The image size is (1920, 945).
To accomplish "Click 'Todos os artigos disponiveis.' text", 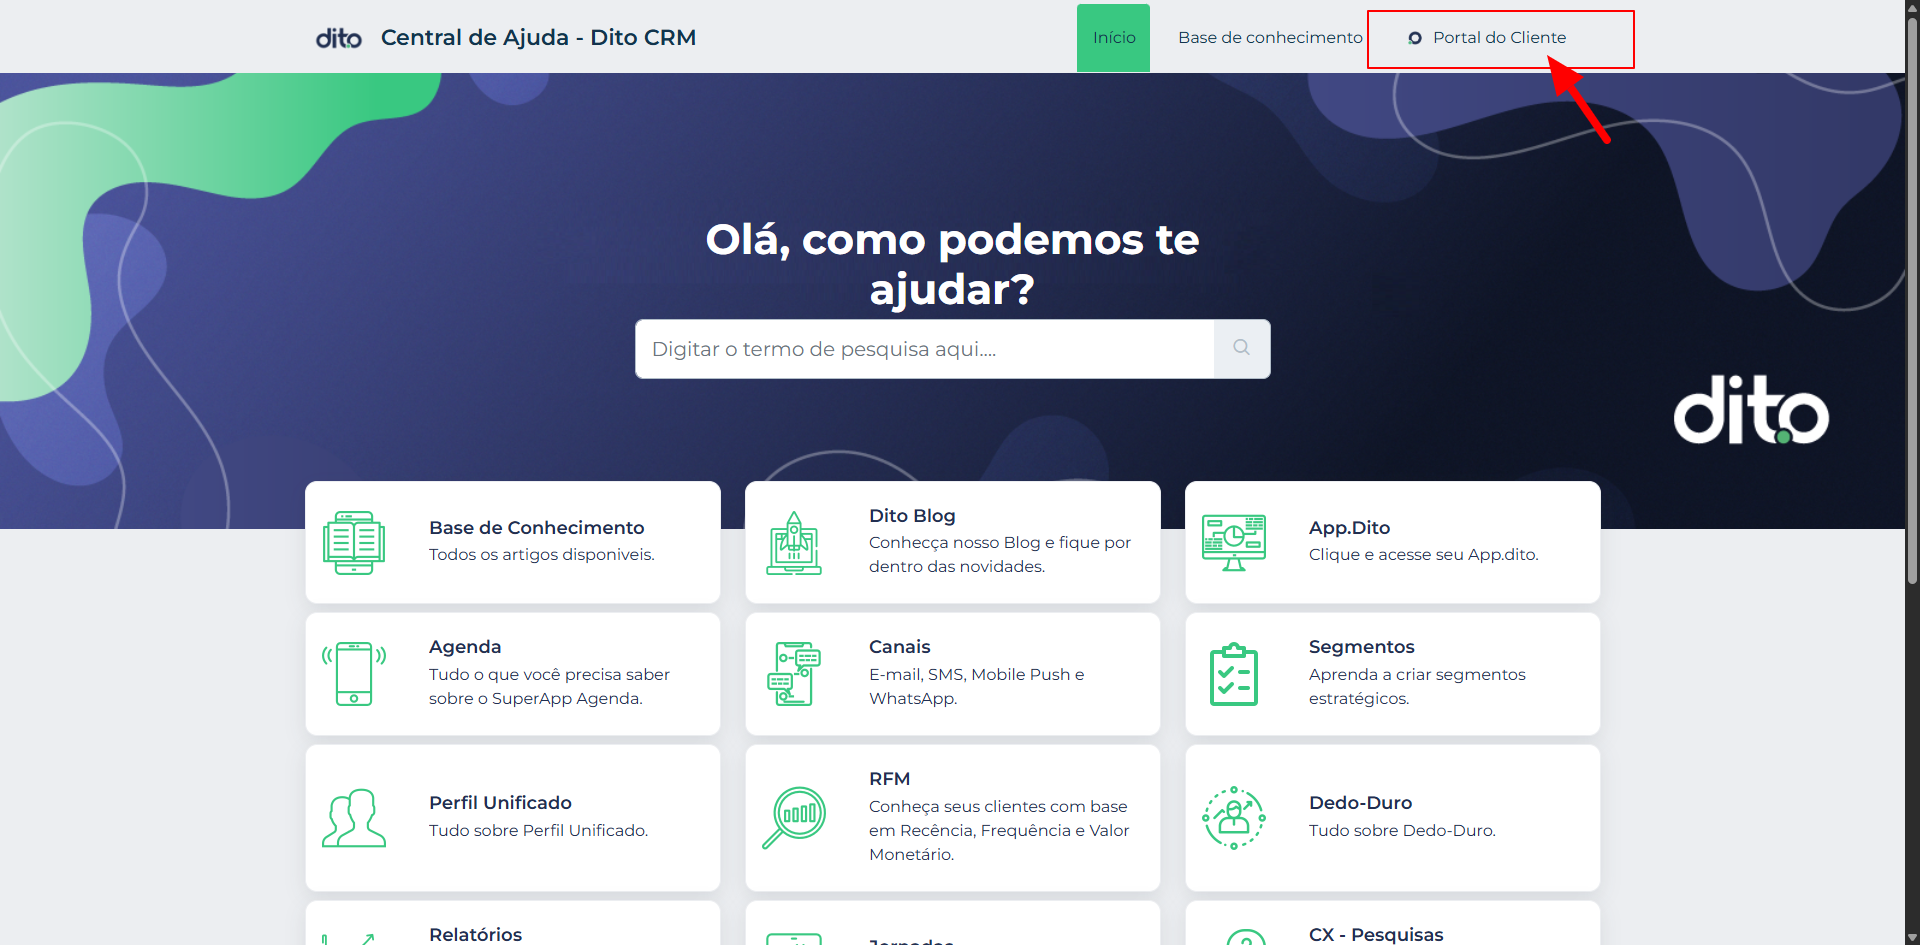I will coord(541,555).
